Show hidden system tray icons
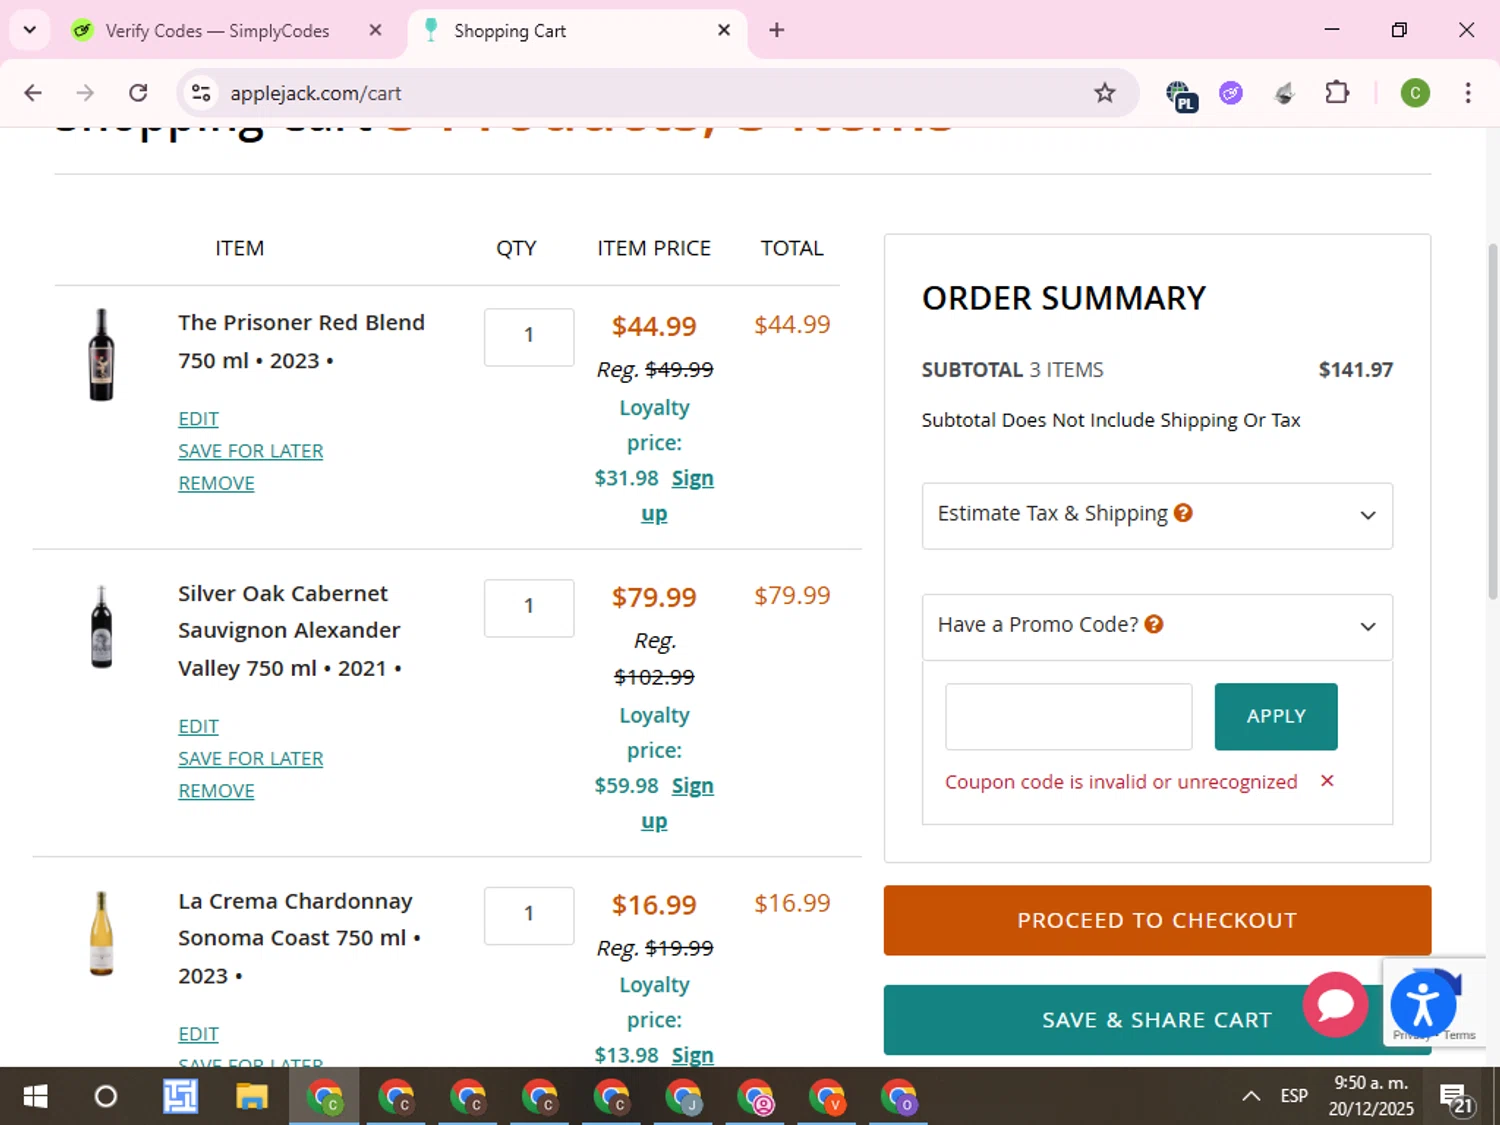Screen dimensions: 1500x1125 [x=1250, y=1097]
